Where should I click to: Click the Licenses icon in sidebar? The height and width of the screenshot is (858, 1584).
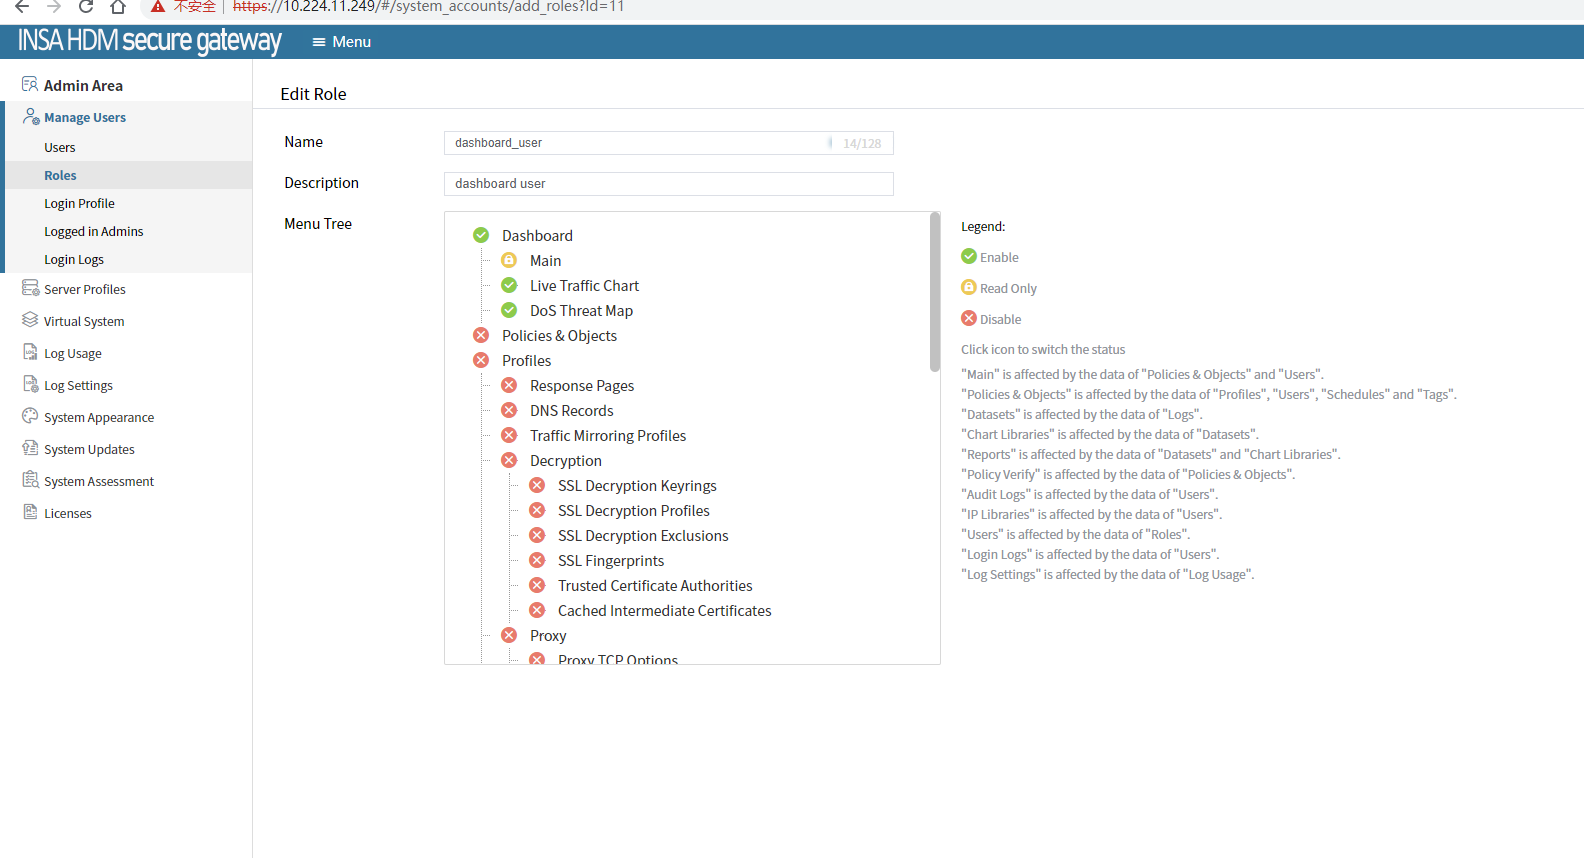[30, 512]
